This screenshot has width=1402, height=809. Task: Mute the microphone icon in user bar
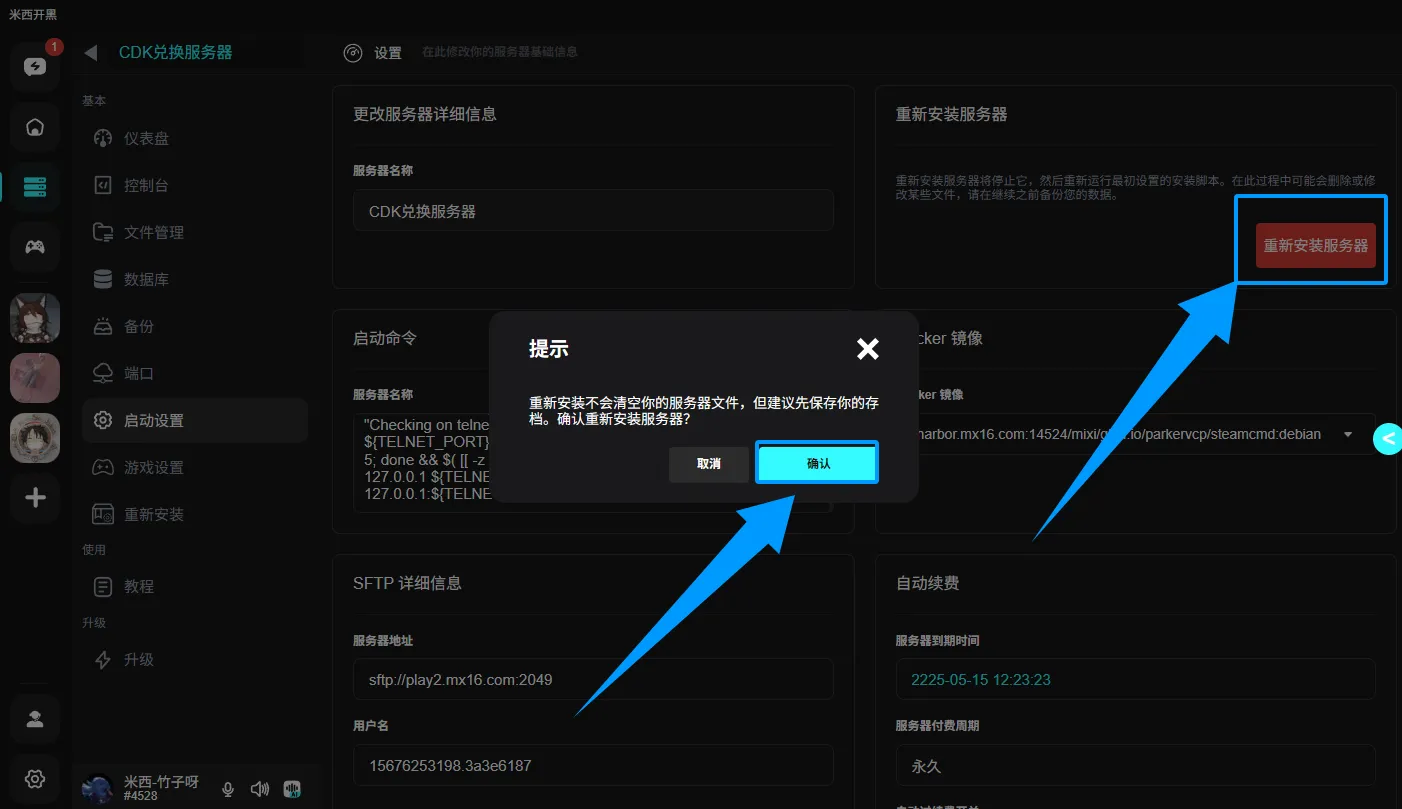(228, 789)
